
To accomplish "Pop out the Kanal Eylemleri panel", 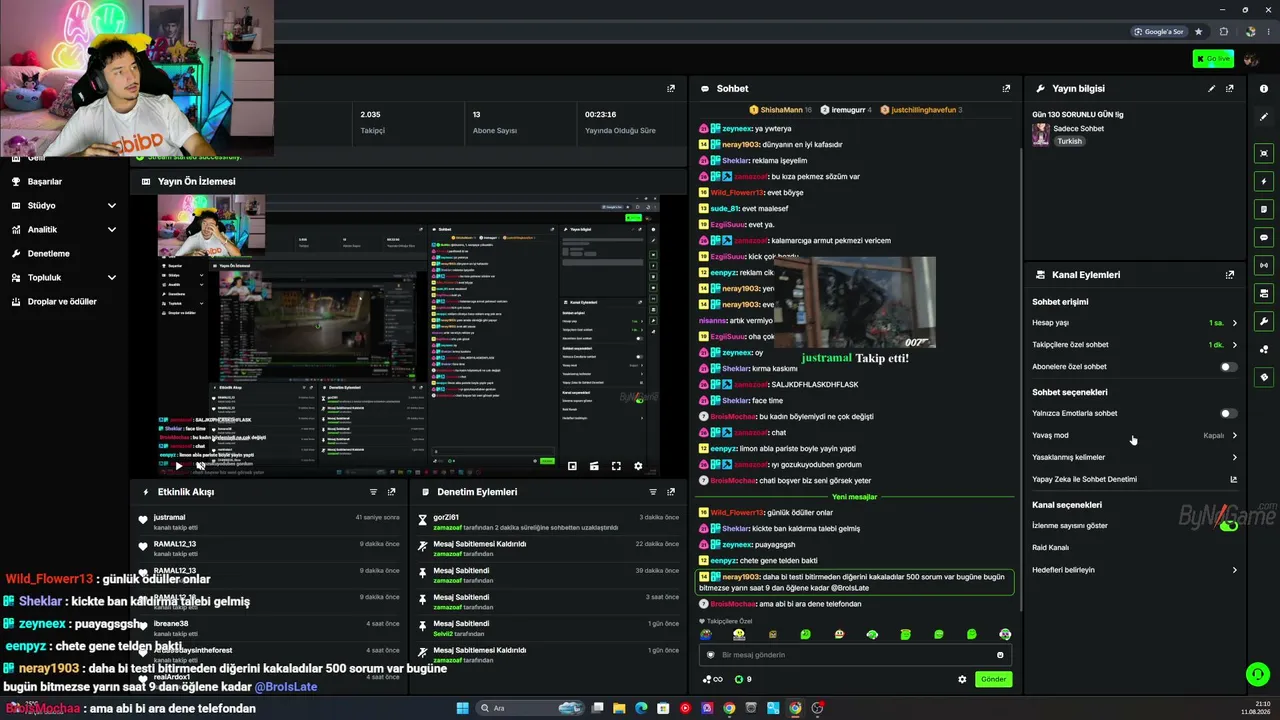I will (1230, 275).
